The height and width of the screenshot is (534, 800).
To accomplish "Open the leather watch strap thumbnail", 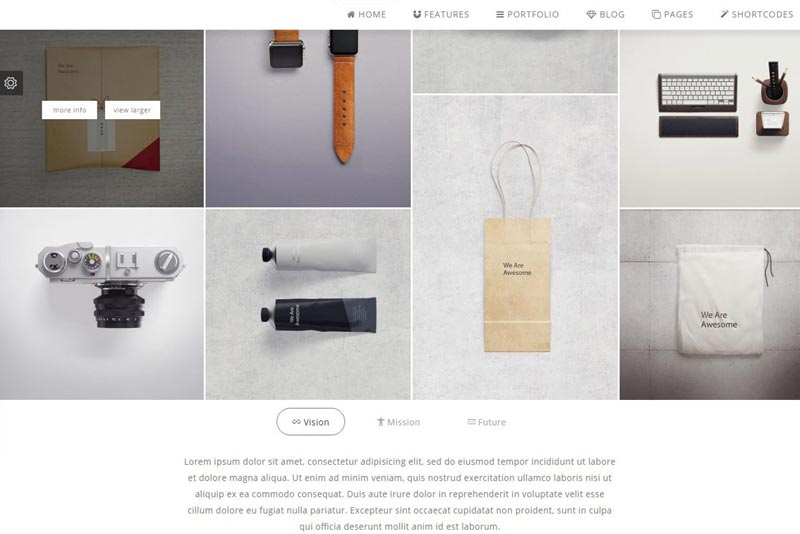I will tap(308, 118).
